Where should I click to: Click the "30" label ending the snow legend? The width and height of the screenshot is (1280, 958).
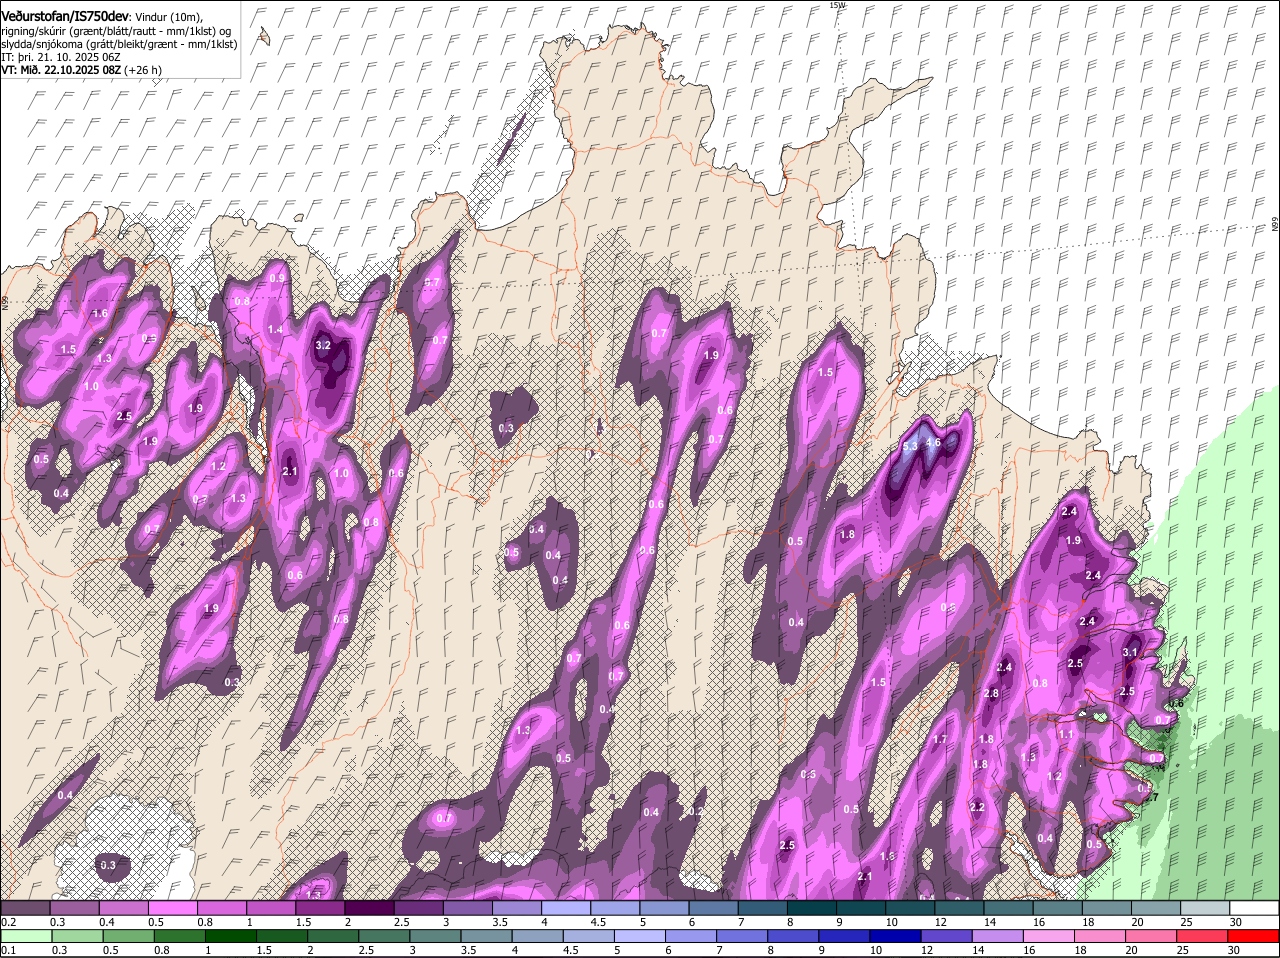coord(1236,922)
